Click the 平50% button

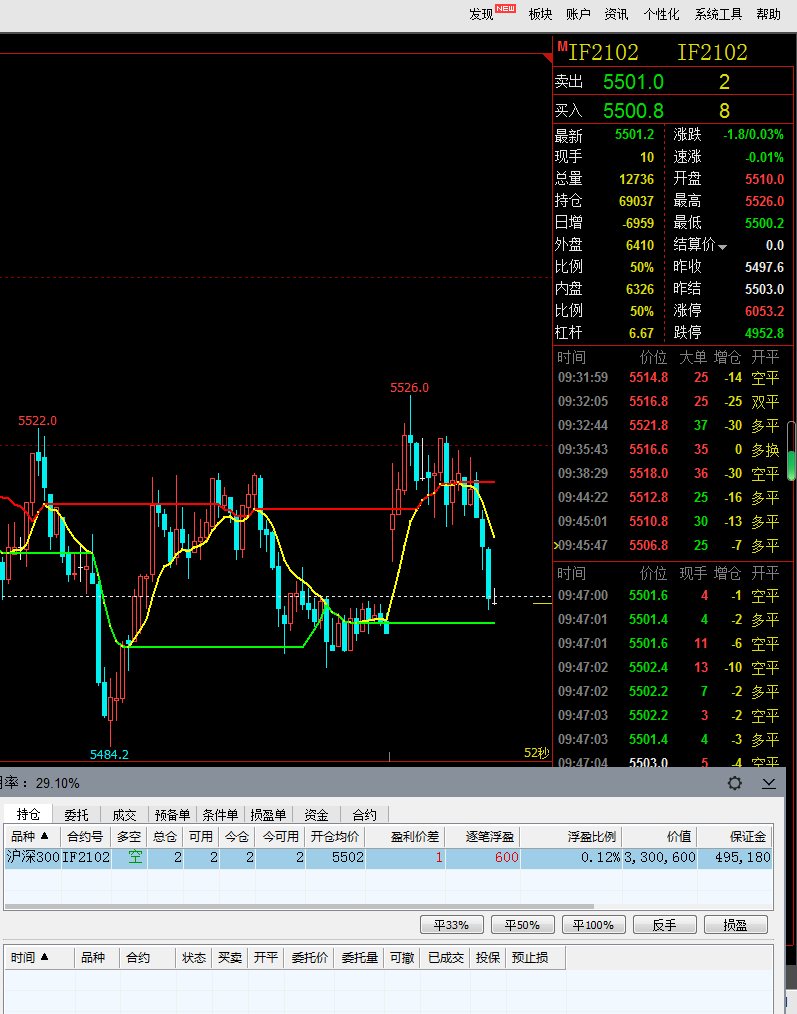523,925
